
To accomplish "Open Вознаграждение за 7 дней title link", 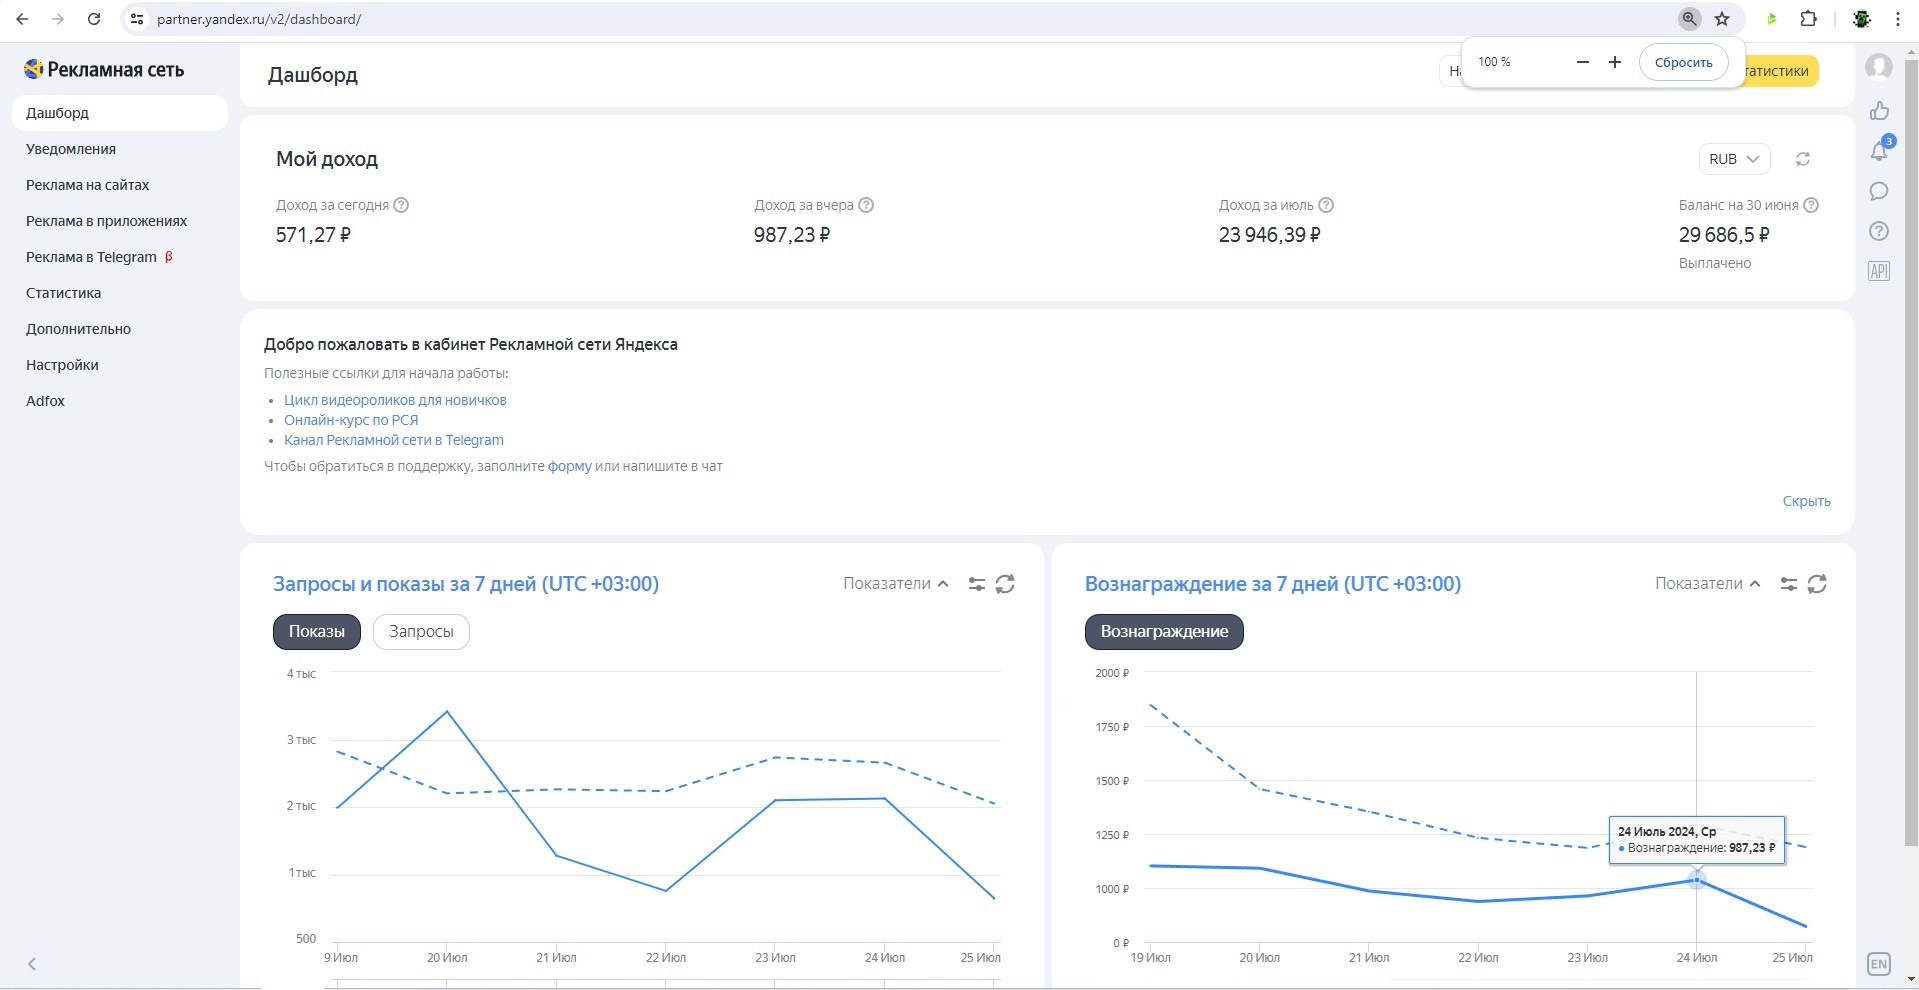I will [1273, 584].
